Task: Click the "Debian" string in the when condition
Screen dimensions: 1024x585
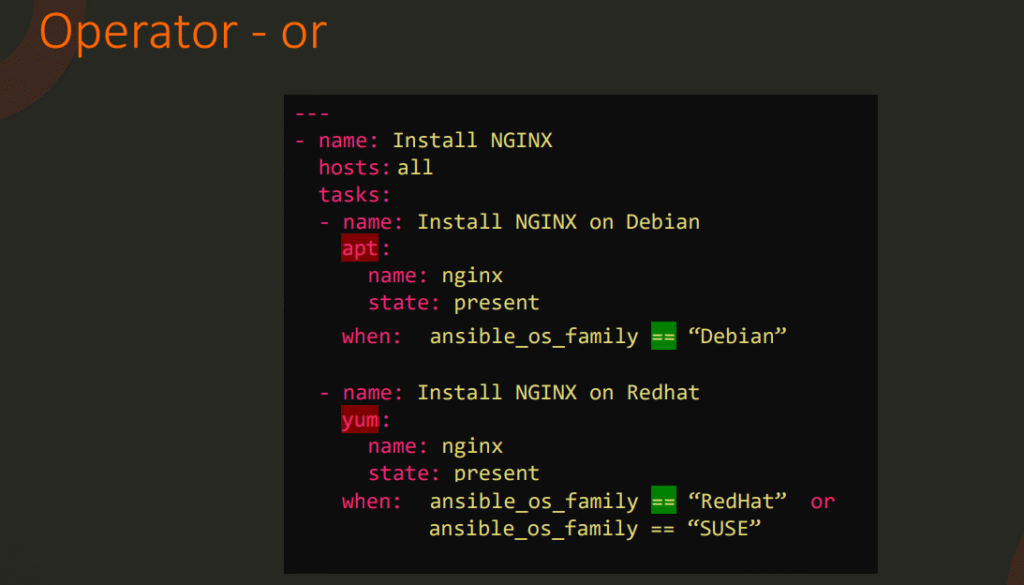Action: (x=738, y=336)
